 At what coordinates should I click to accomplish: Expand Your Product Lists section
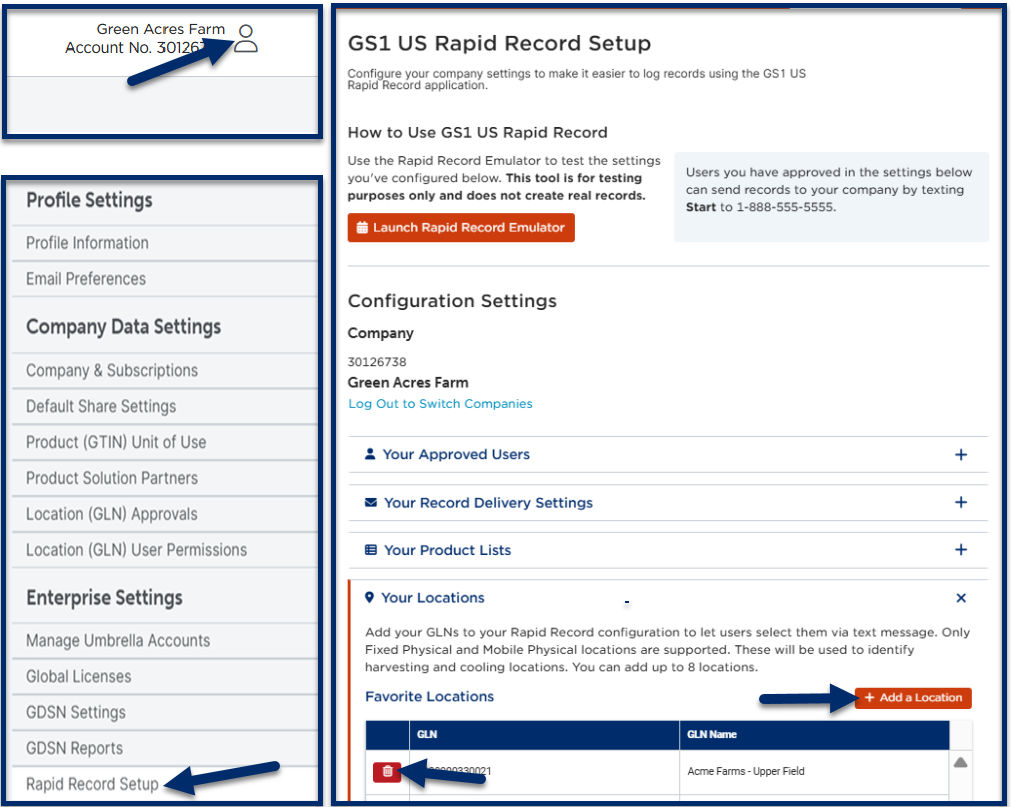click(x=961, y=550)
